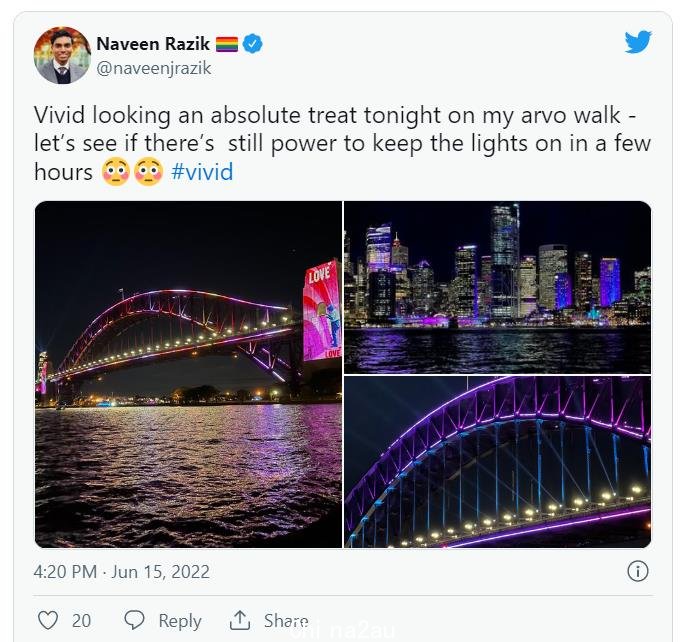Click the Share button text
Image resolution: width=685 pixels, height=642 pixels.
[286, 620]
